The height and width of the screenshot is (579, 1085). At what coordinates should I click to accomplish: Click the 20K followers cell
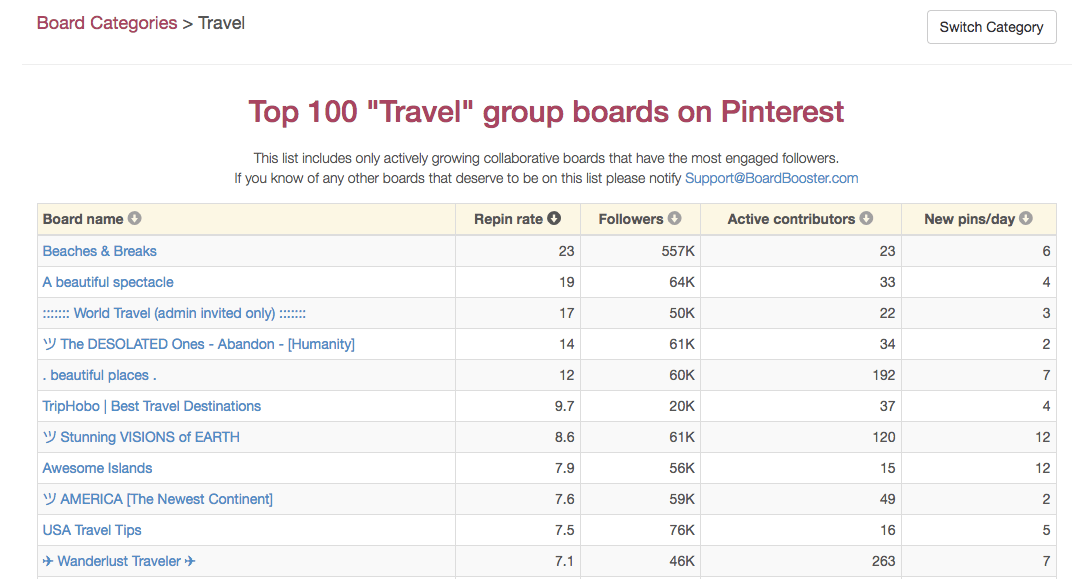640,406
